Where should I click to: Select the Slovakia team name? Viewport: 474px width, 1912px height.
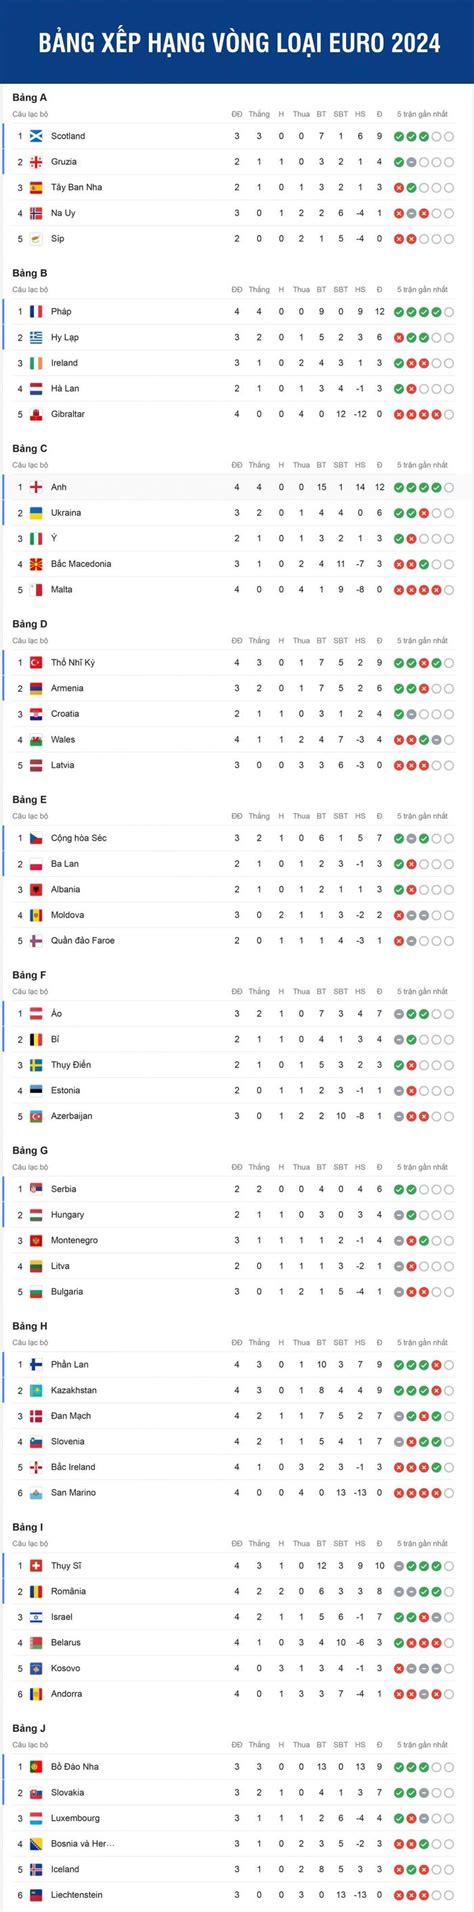coord(68,1793)
